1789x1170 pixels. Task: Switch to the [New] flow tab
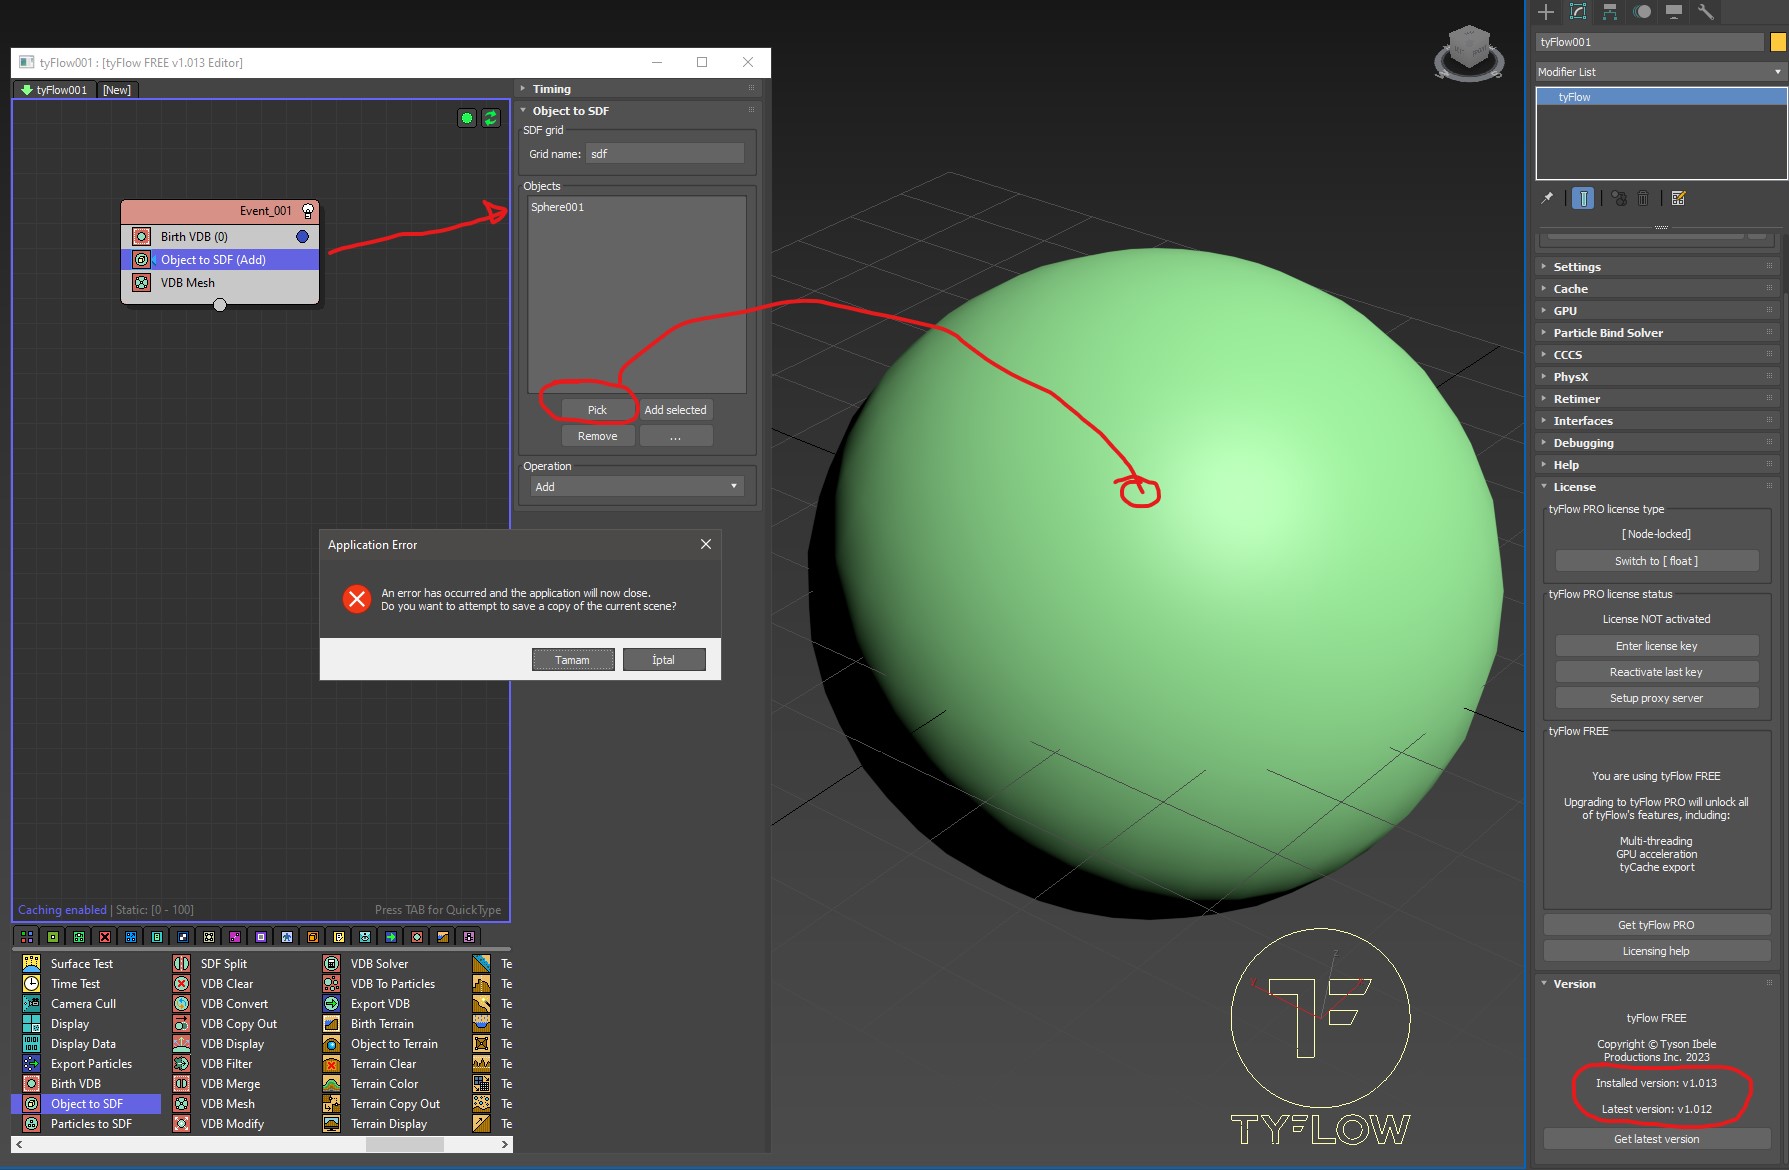117,90
